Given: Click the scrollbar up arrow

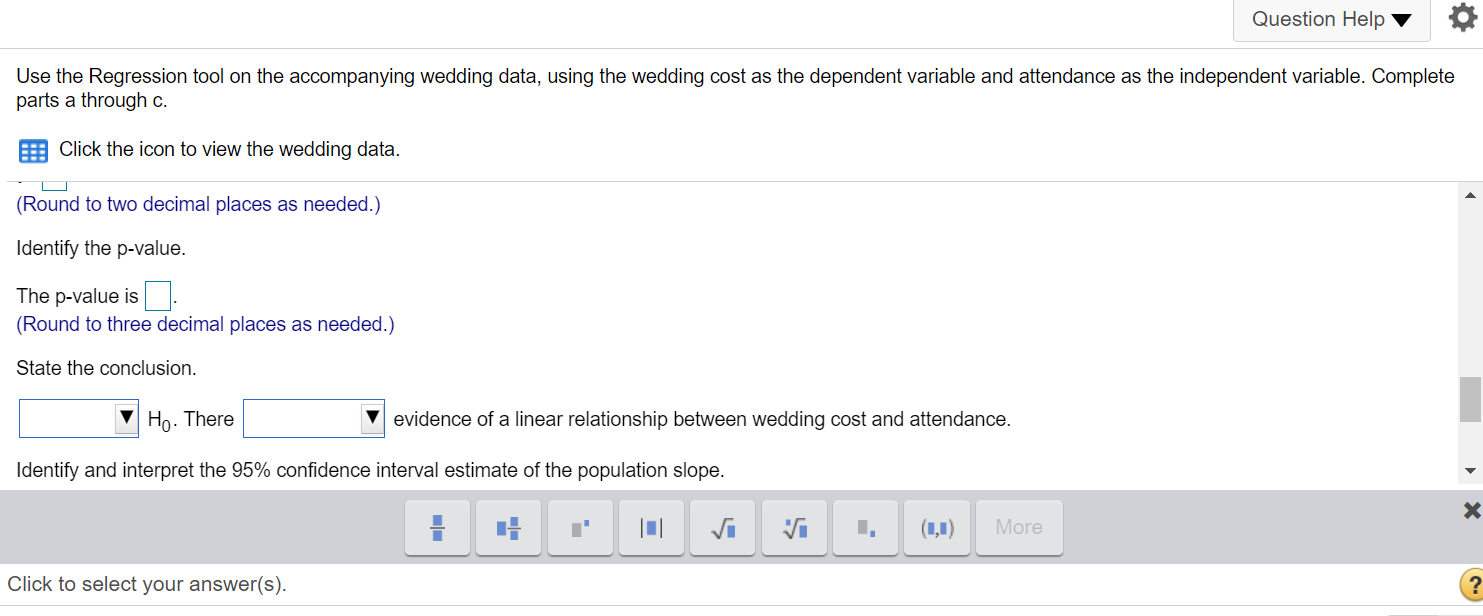Looking at the screenshot, I should click(x=1470, y=196).
